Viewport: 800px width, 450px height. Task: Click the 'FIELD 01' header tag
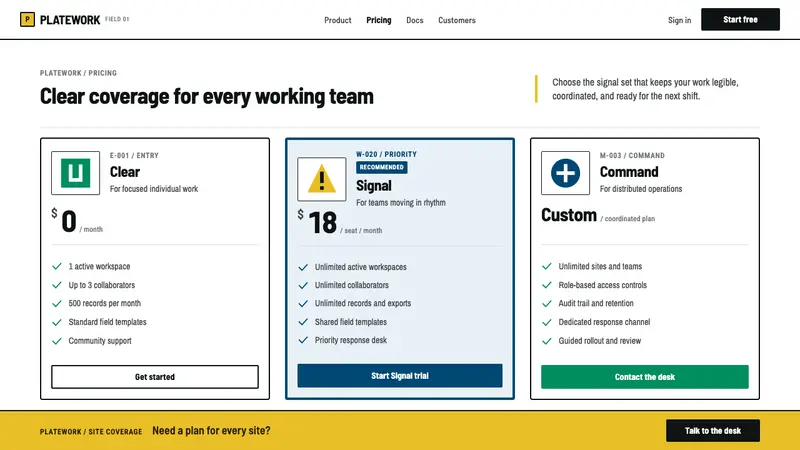pos(117,19)
